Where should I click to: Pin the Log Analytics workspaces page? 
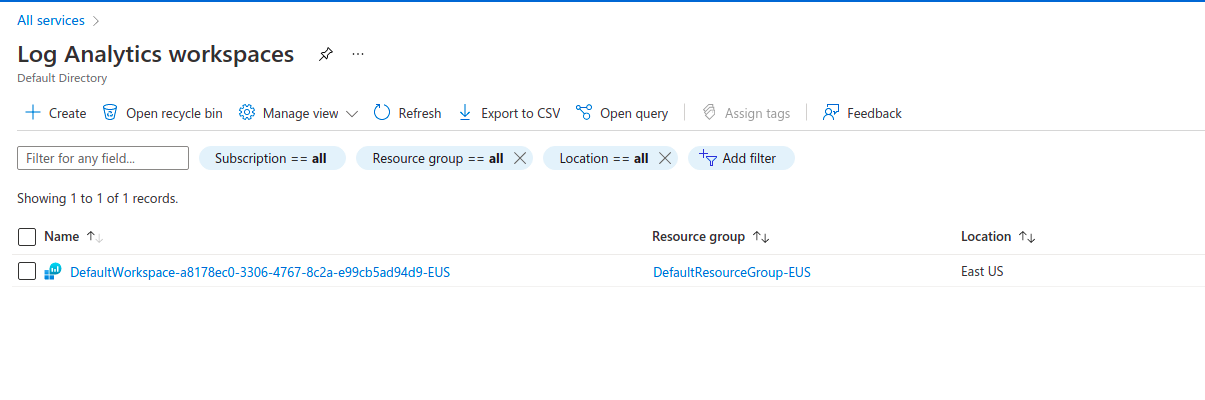(325, 54)
